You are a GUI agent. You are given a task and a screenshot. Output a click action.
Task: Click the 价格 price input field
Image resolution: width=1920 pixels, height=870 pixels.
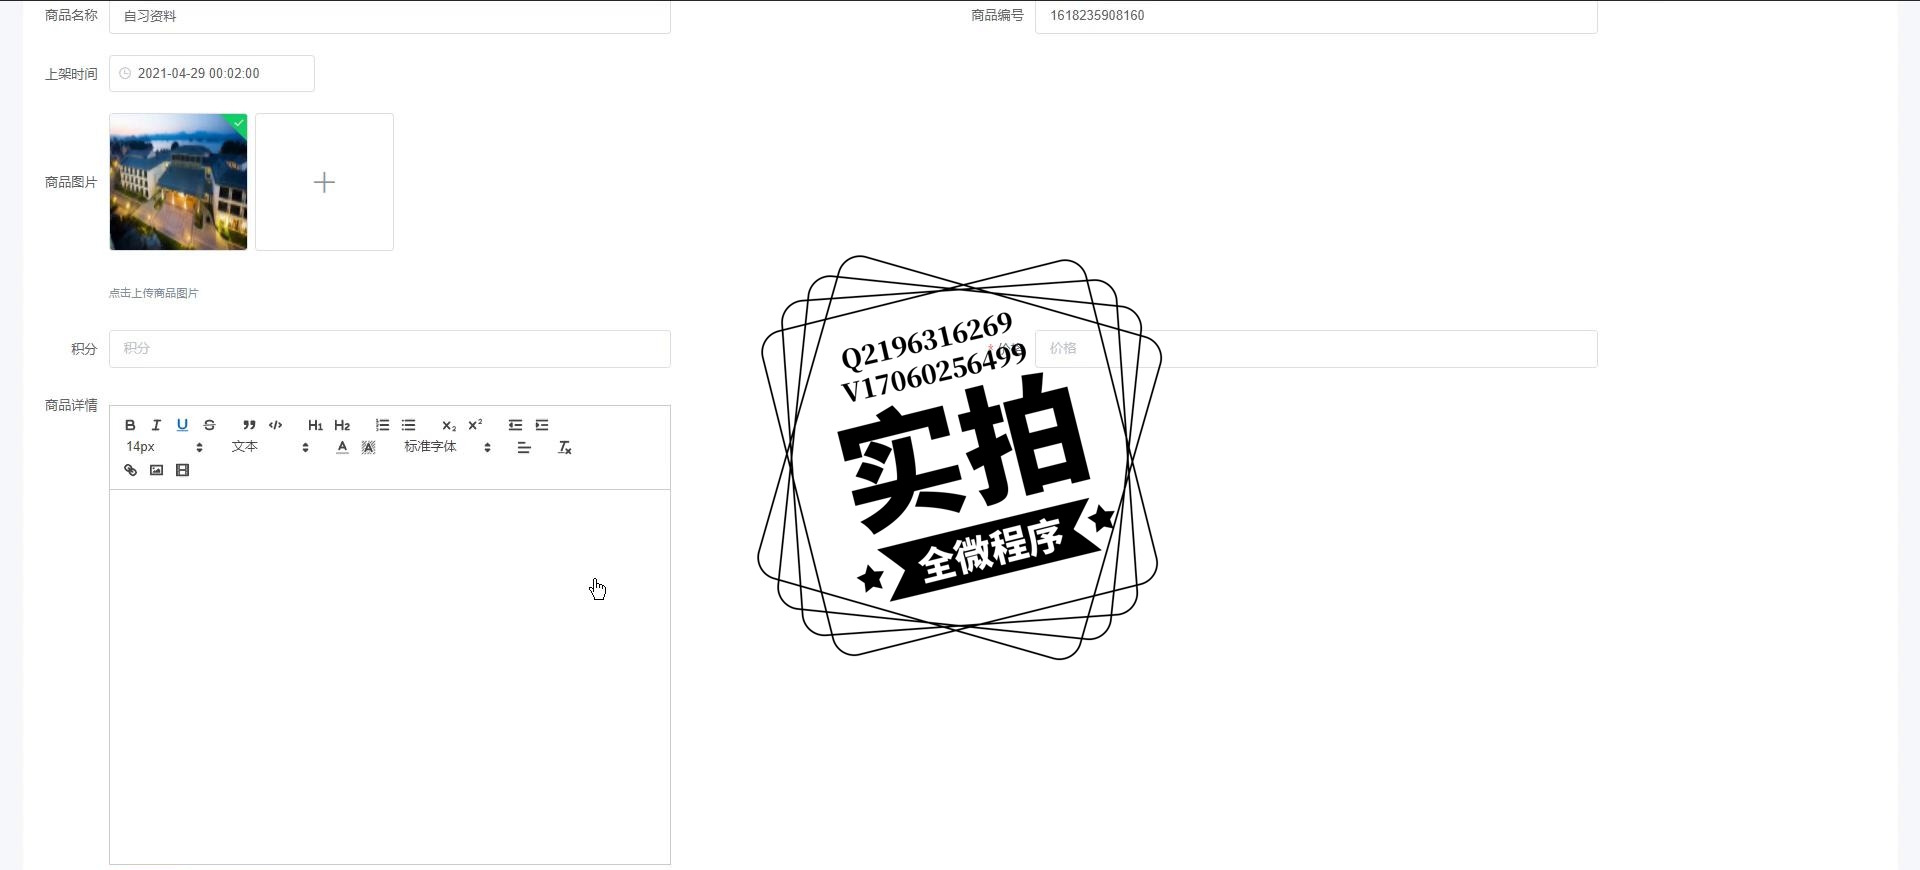pos(1316,349)
